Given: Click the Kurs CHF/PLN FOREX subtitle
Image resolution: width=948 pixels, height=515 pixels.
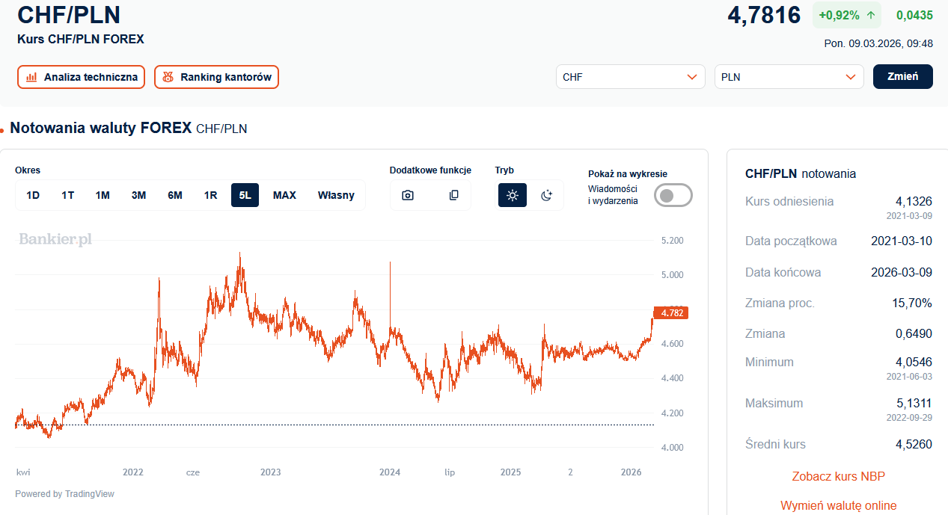Looking at the screenshot, I should point(80,39).
